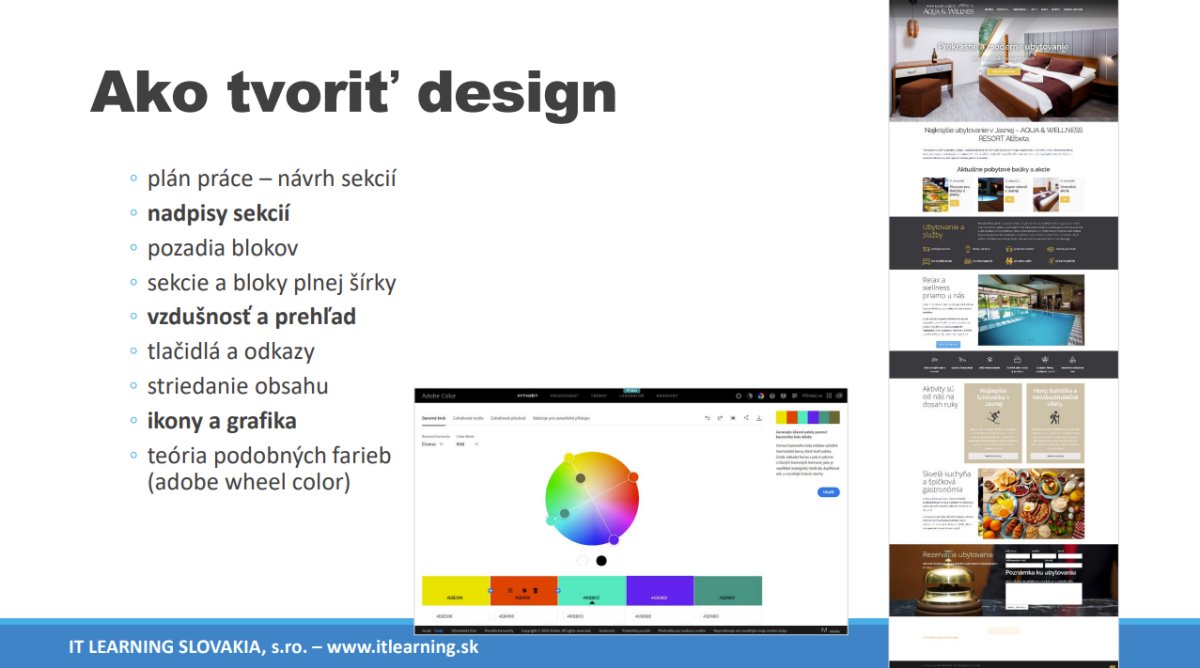Viewport: 1200px width, 668px height.
Task: Open the LABORATOŘ menu in Adobe Color header
Action: click(631, 396)
